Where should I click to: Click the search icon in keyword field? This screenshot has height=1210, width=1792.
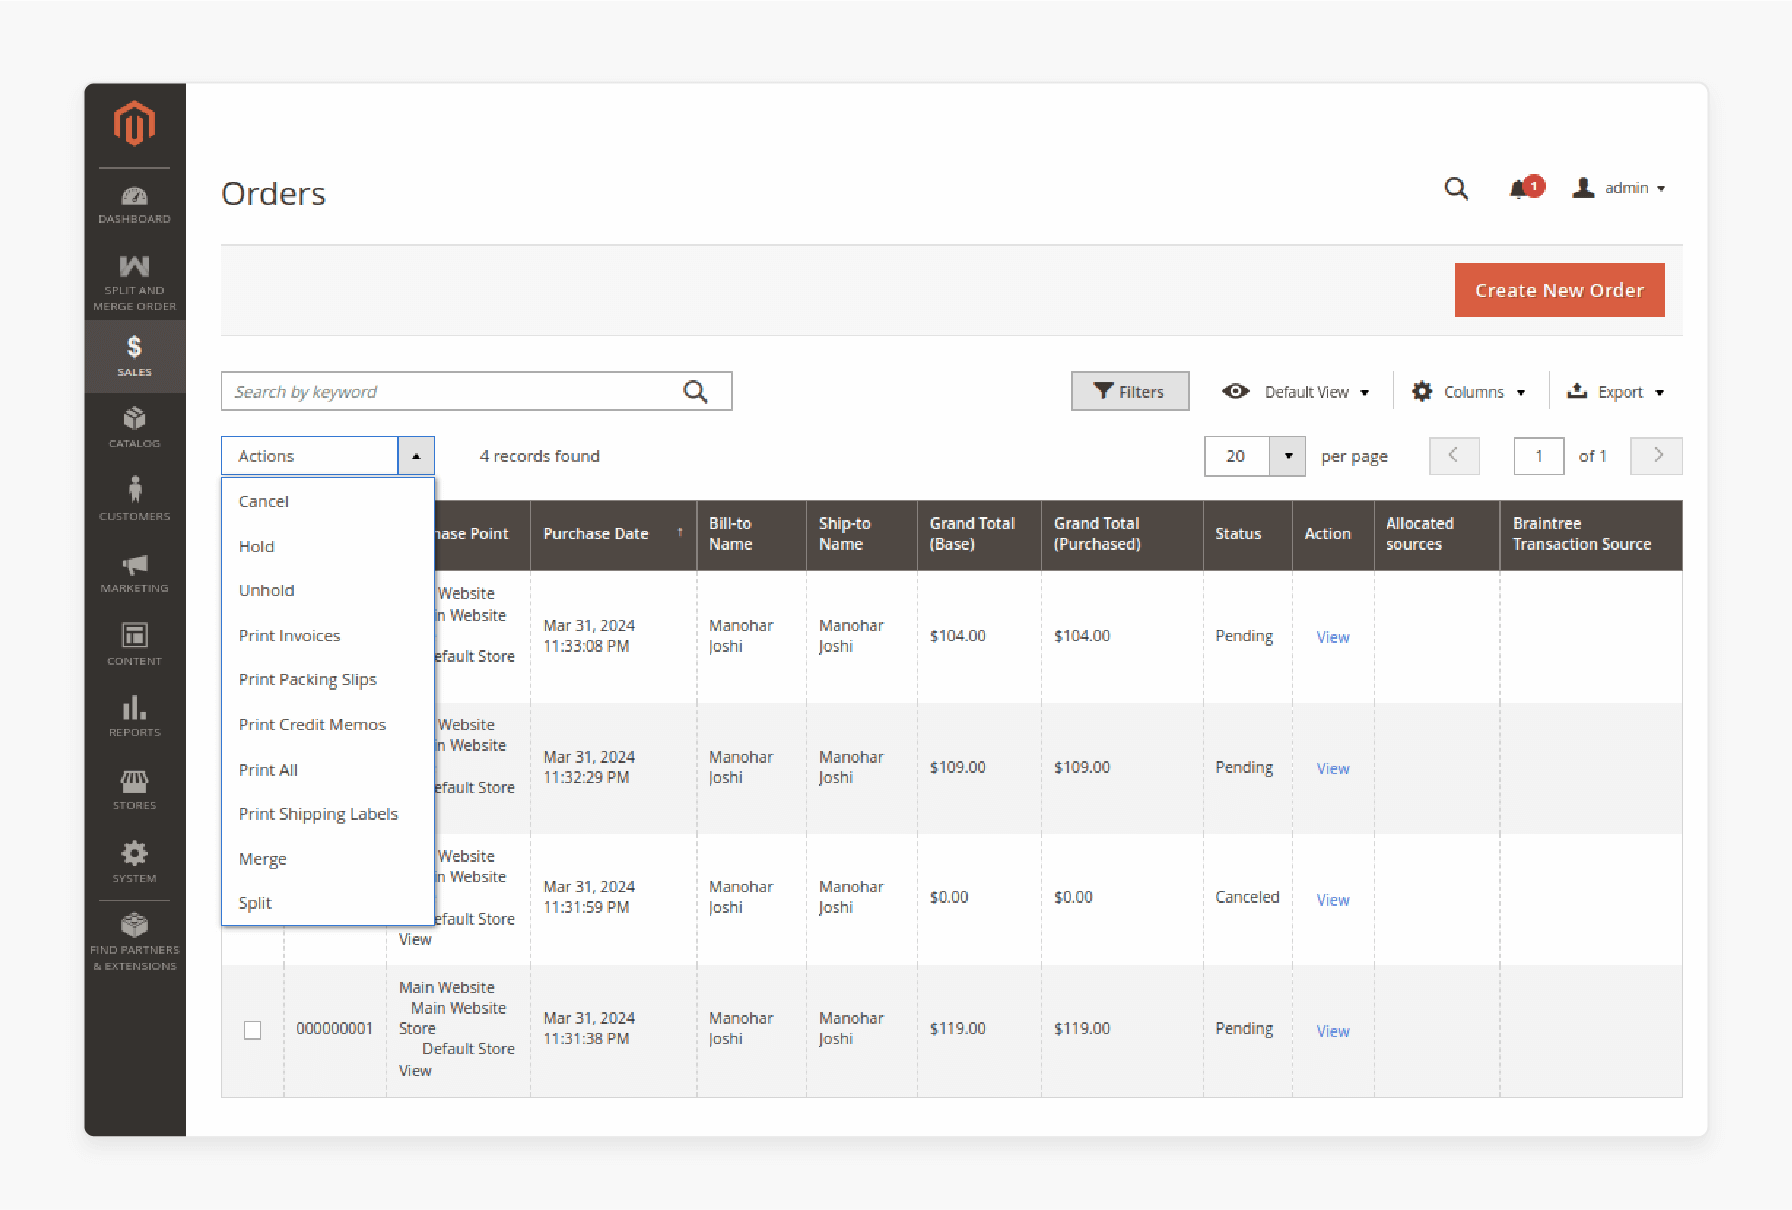tap(695, 391)
